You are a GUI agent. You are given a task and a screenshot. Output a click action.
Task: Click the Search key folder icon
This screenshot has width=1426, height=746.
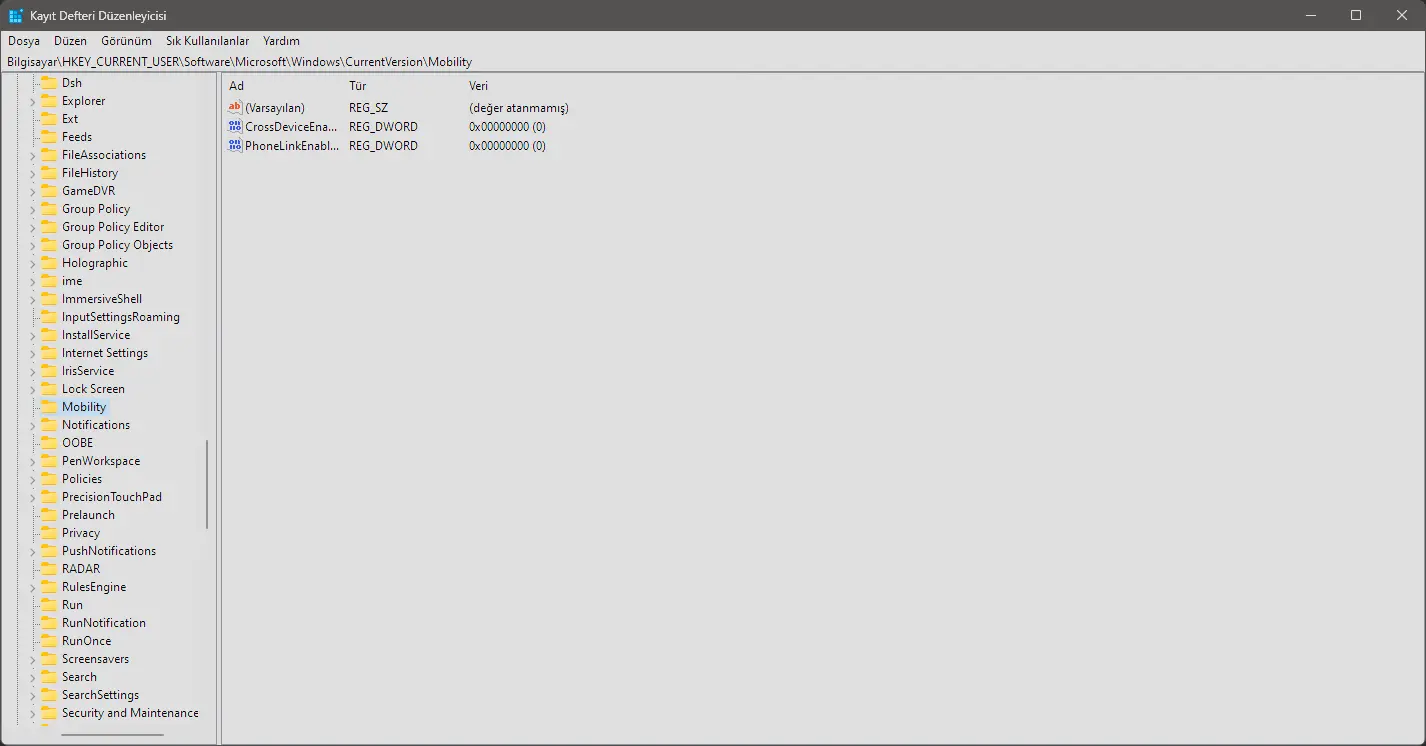48,677
